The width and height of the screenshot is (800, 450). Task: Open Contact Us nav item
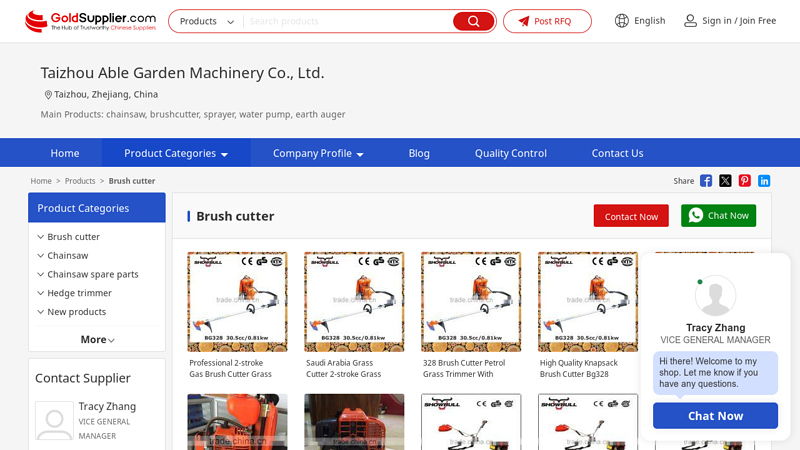[617, 153]
